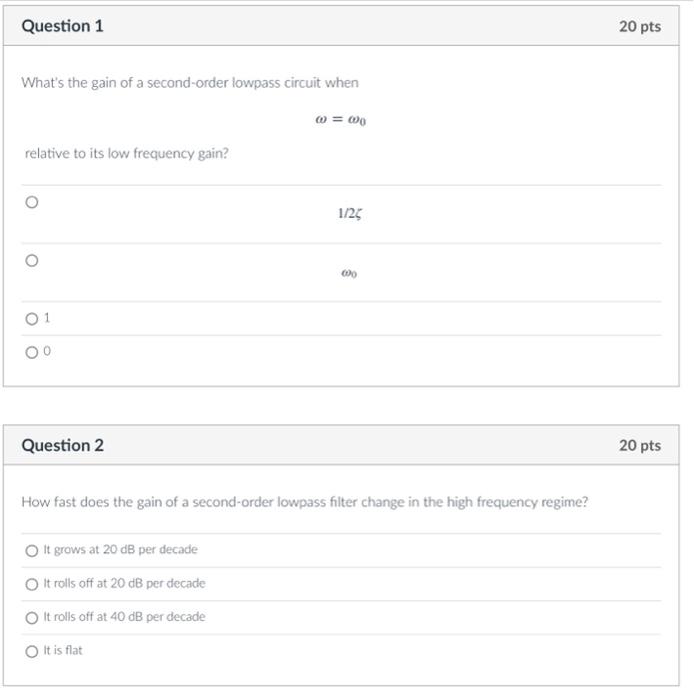Click the Question 1 header title
Viewport: 694px width, 700px height.
click(x=62, y=26)
